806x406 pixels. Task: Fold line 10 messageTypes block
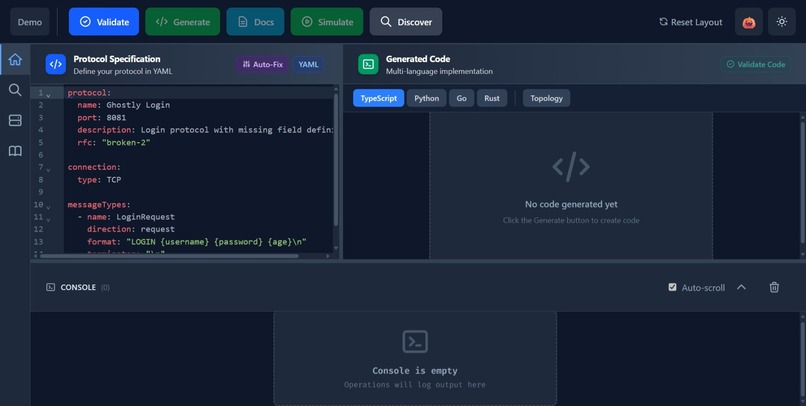48,207
